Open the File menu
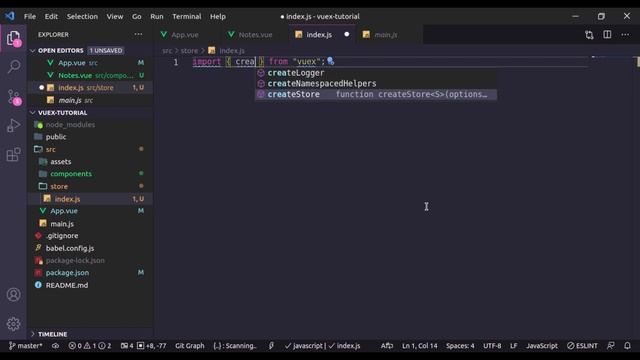Viewport: 640px width, 360px height. pos(30,16)
